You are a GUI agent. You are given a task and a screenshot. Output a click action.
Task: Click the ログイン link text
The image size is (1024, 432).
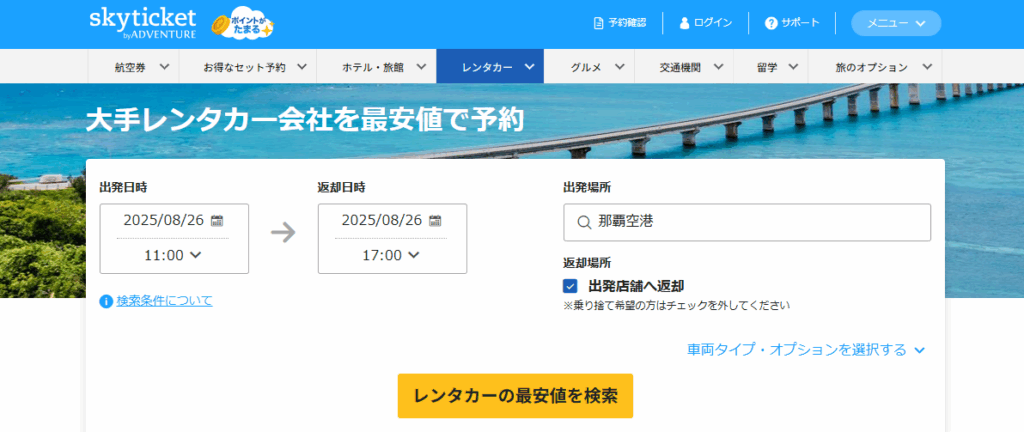[x=713, y=23]
